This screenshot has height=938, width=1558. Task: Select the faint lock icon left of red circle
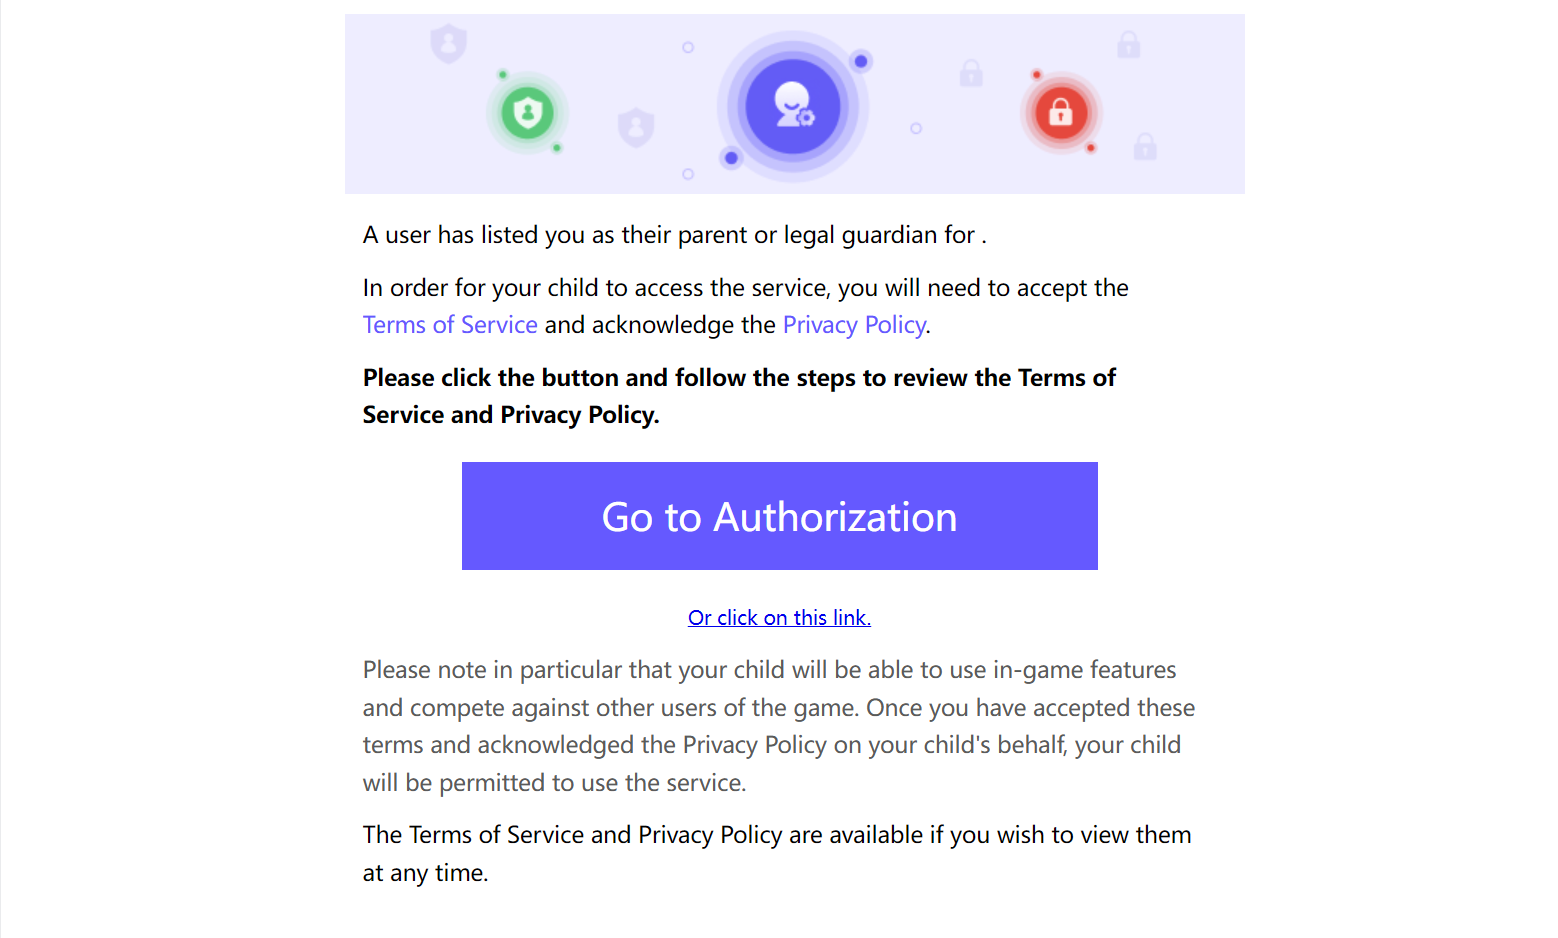point(971,73)
